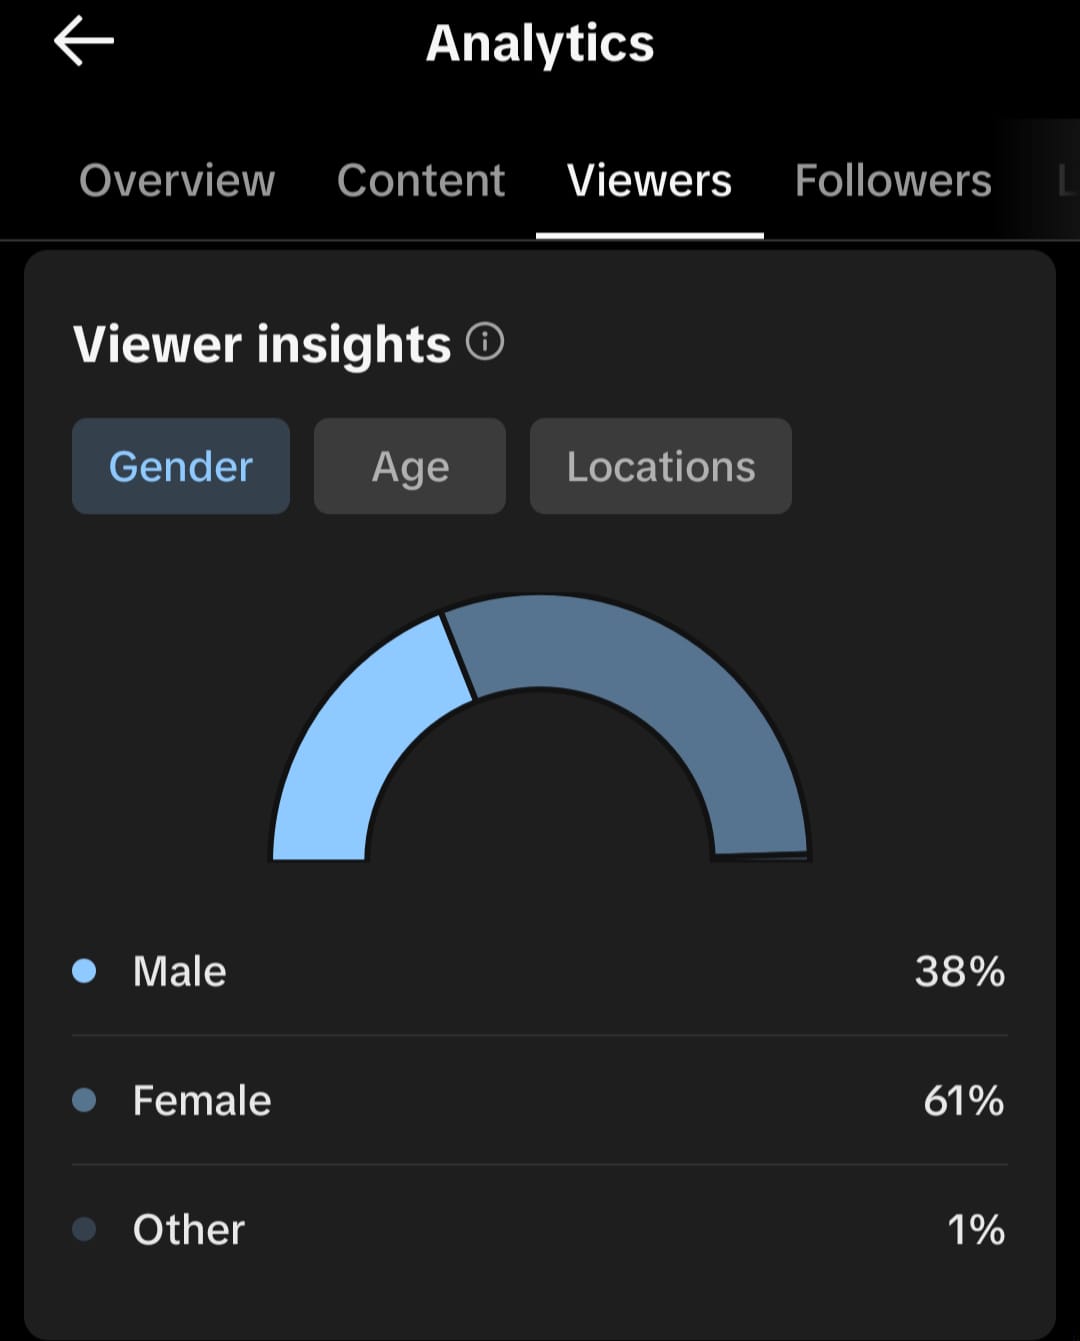Switch to the Content tab
Image resolution: width=1080 pixels, height=1341 pixels.
pos(421,181)
